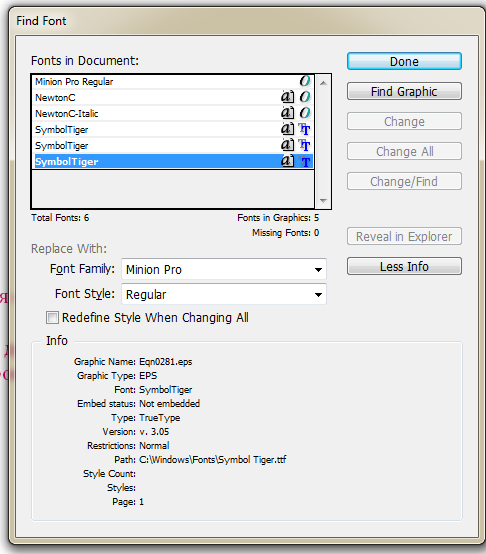Click the Eqn0281.eps graphic name
Screen dimensions: 486x554
pos(166,362)
